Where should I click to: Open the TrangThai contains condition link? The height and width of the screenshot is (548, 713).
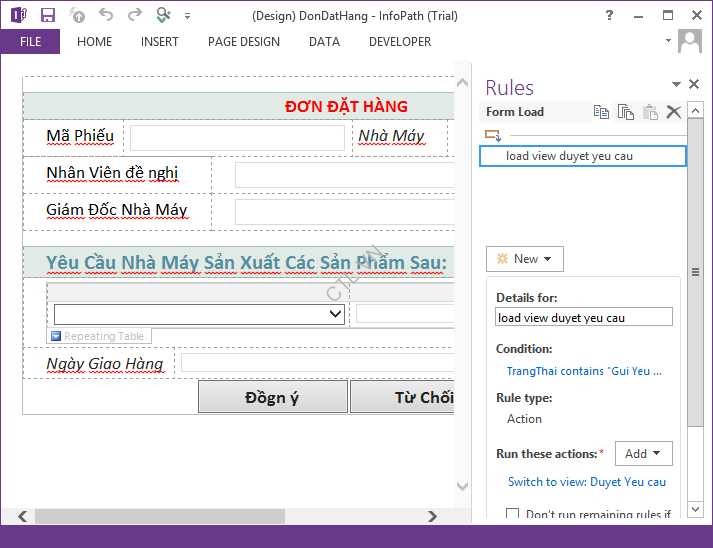pos(584,371)
